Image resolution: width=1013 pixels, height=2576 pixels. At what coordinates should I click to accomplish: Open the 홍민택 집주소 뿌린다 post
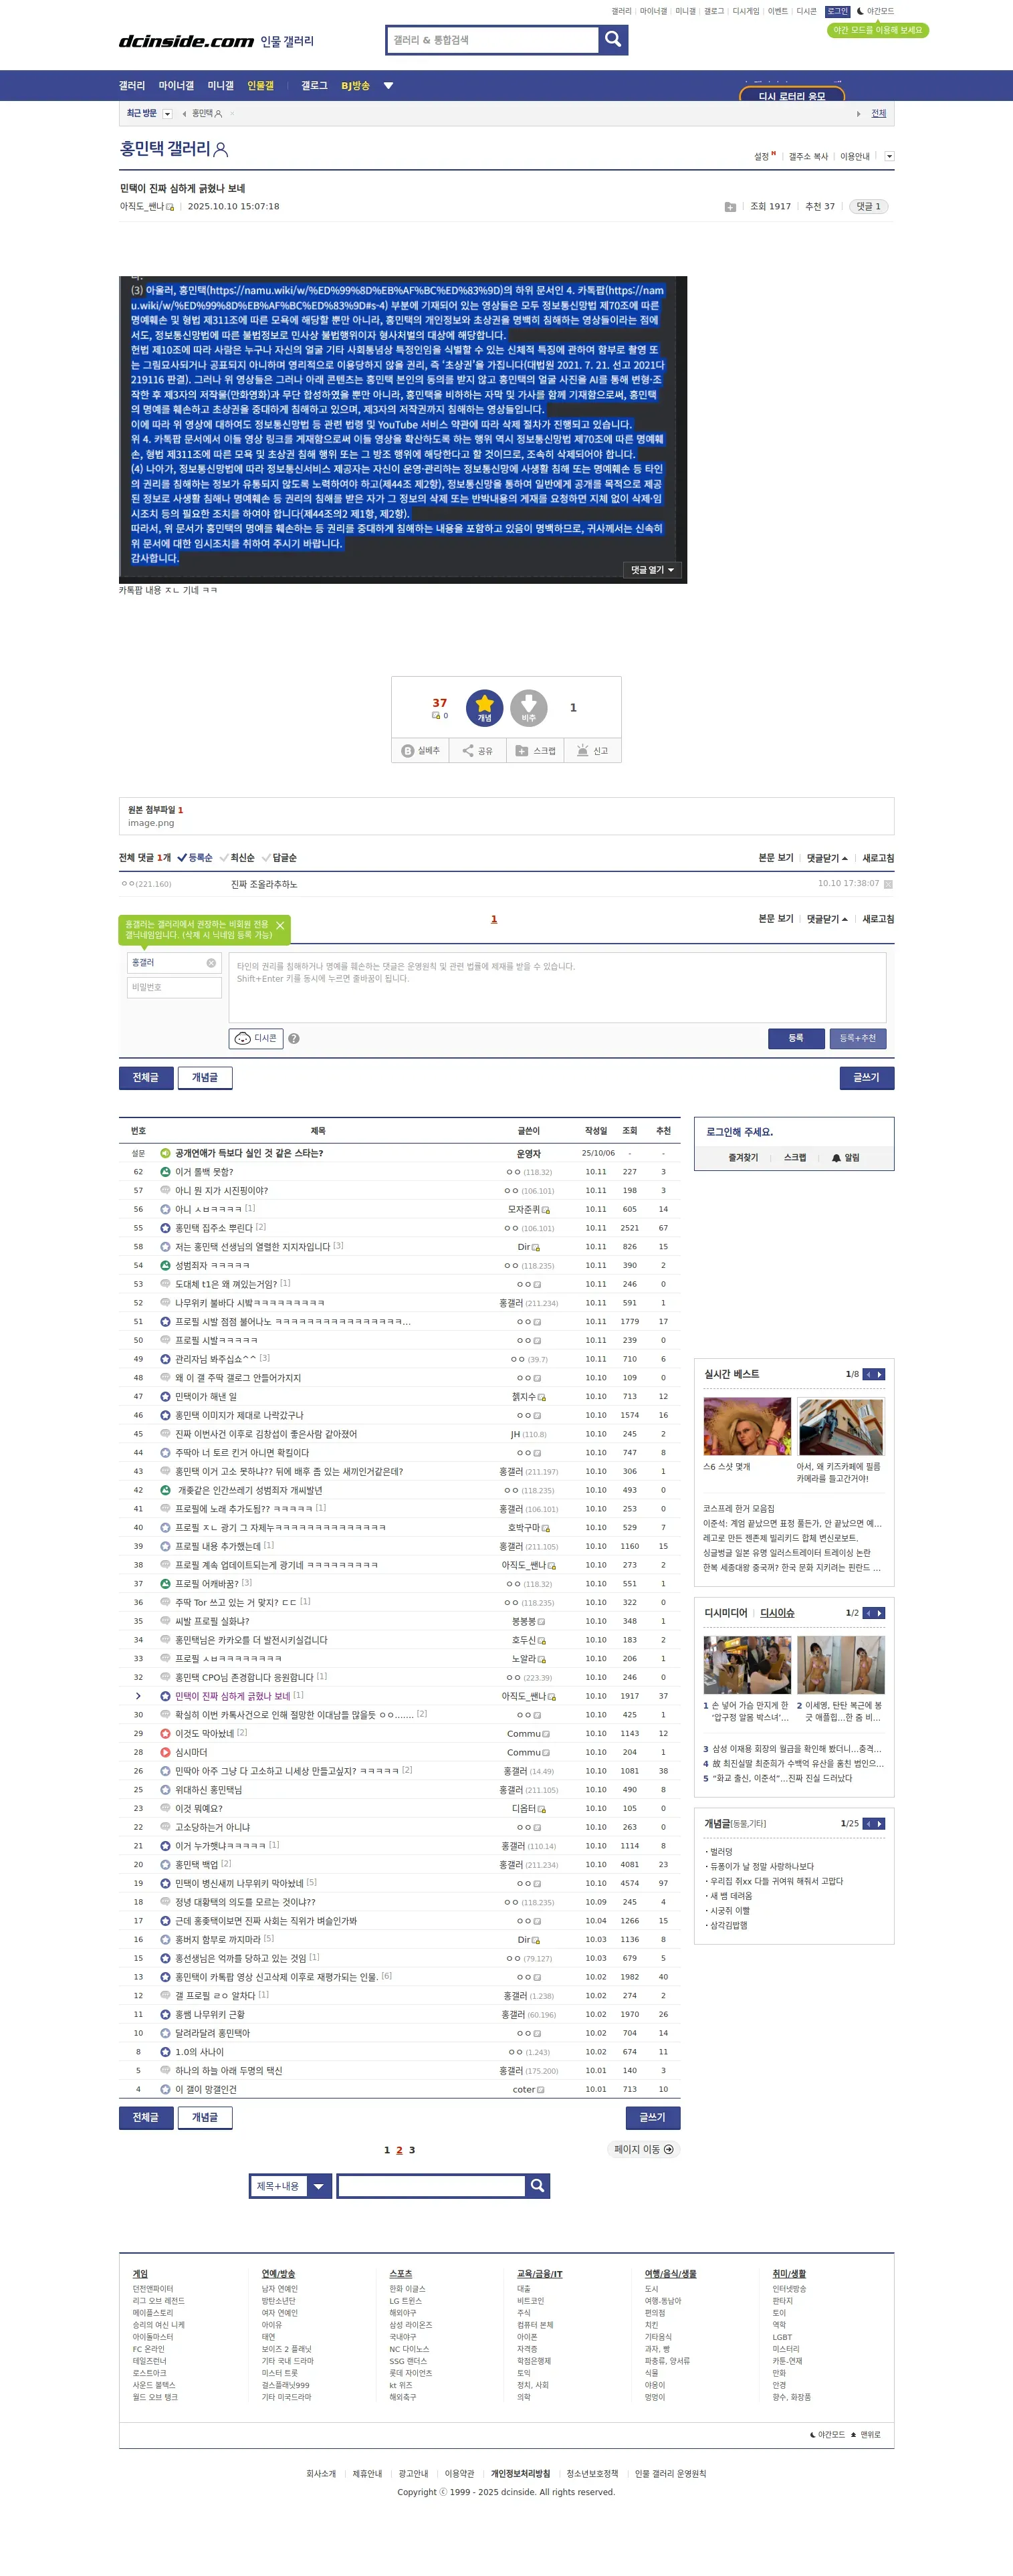point(214,1228)
